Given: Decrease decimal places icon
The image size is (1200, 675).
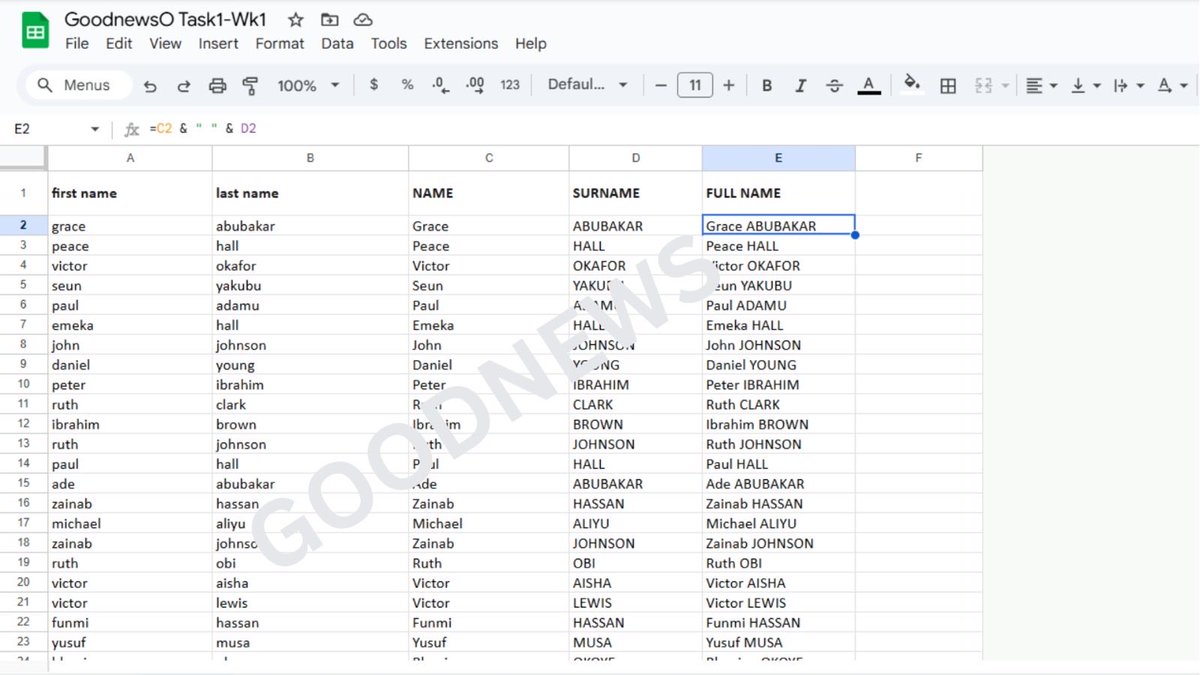Looking at the screenshot, I should (440, 85).
